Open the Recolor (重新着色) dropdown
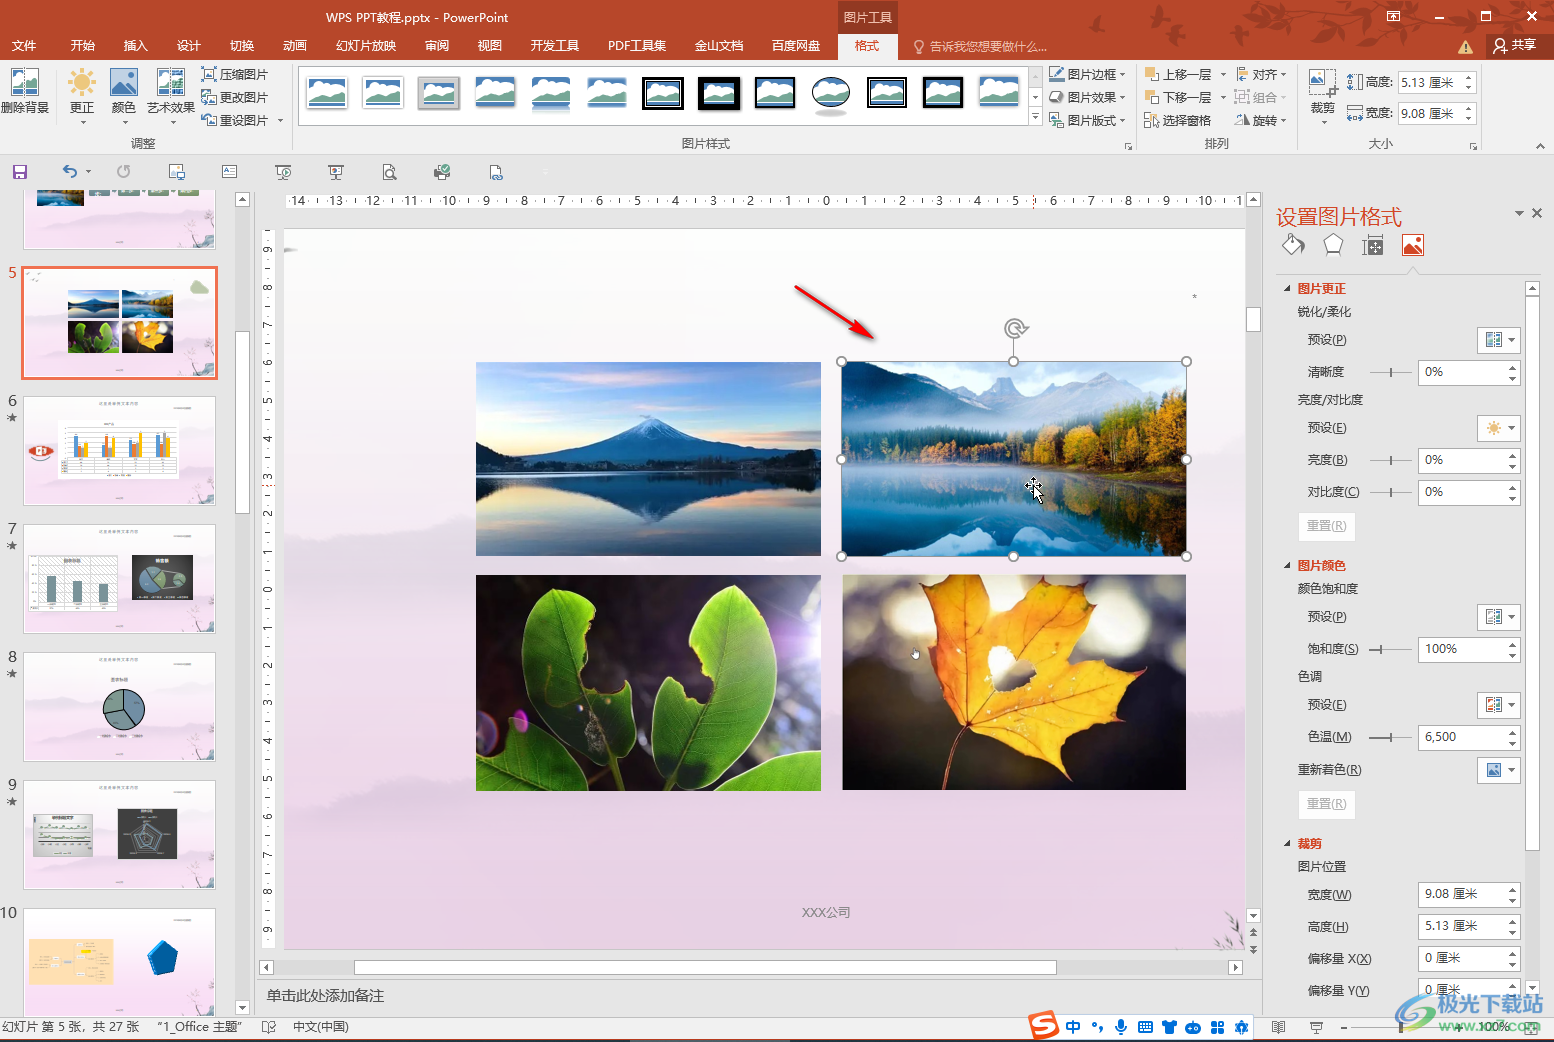This screenshot has width=1554, height=1042. (x=1499, y=770)
